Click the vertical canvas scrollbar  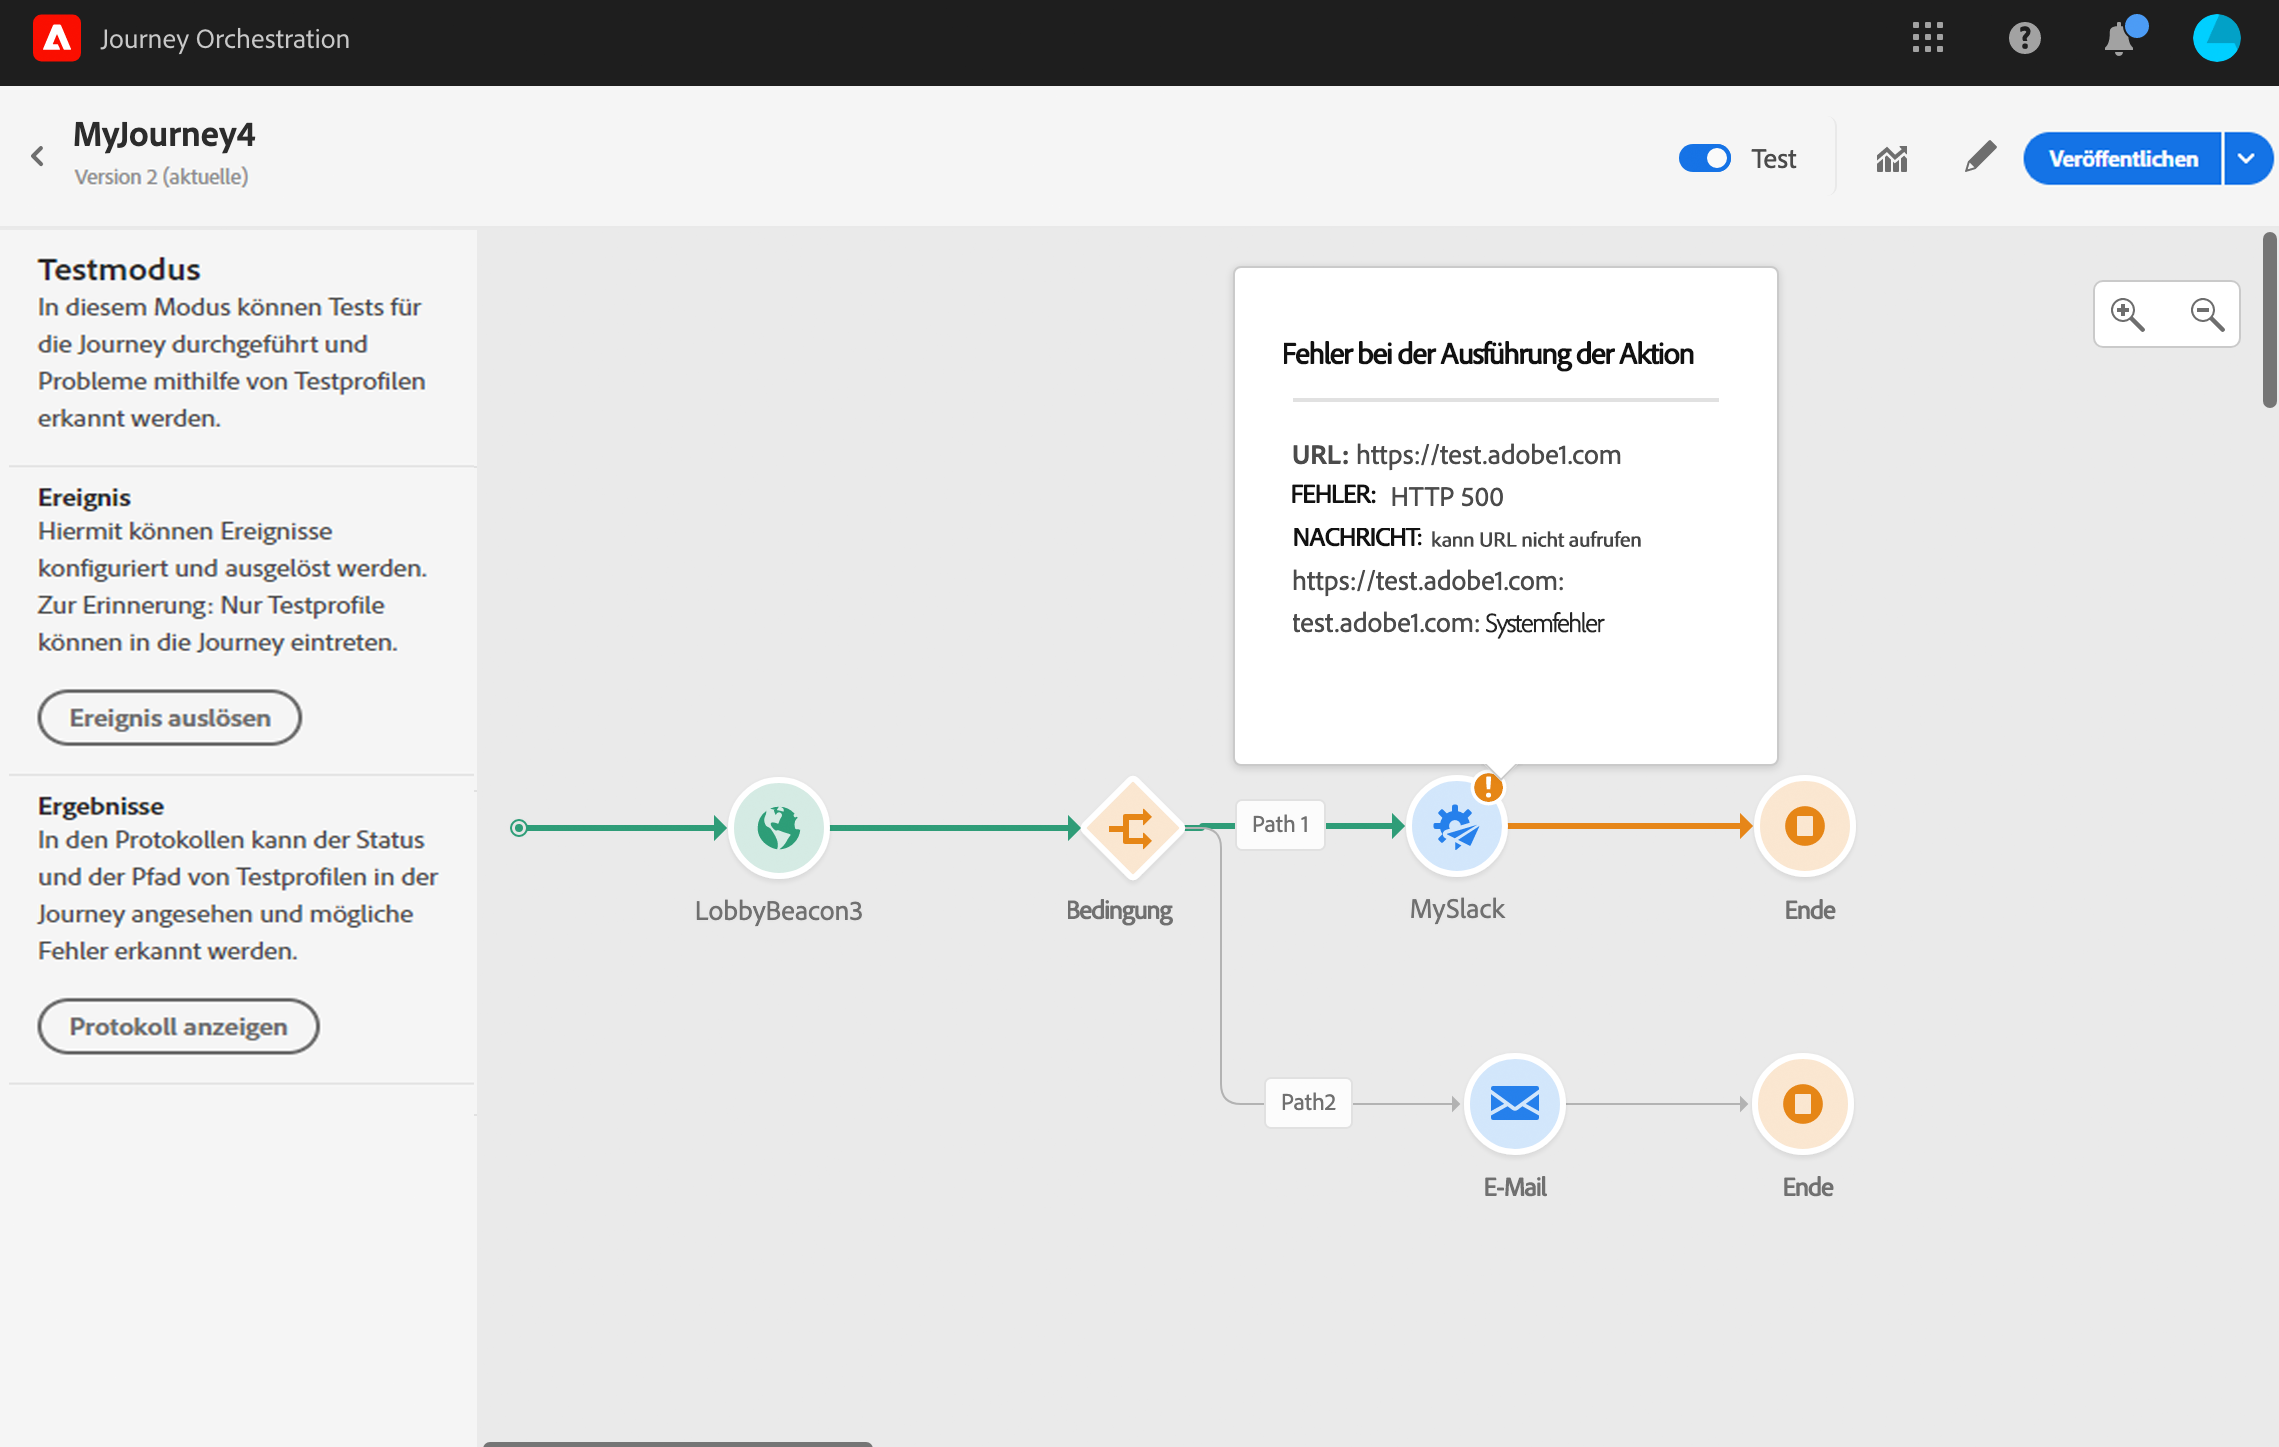pyautogui.click(x=2269, y=320)
